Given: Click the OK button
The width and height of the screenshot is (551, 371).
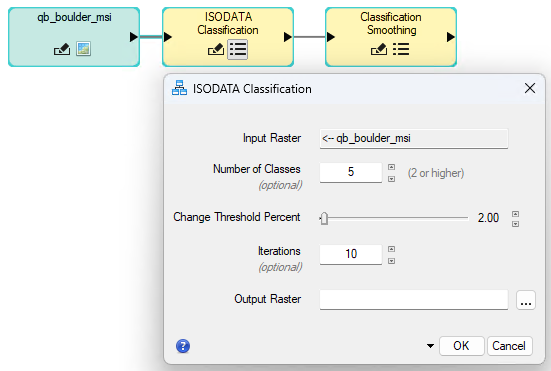Looking at the screenshot, I should (x=462, y=346).
